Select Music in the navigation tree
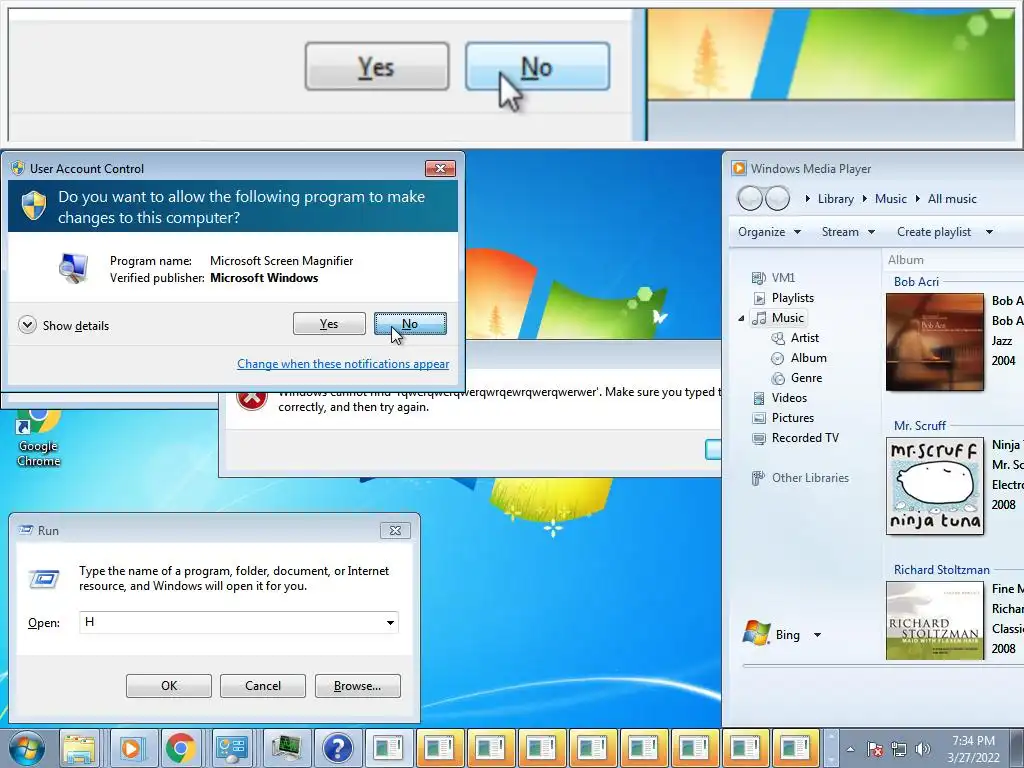This screenshot has width=1024, height=768. tap(778, 318)
